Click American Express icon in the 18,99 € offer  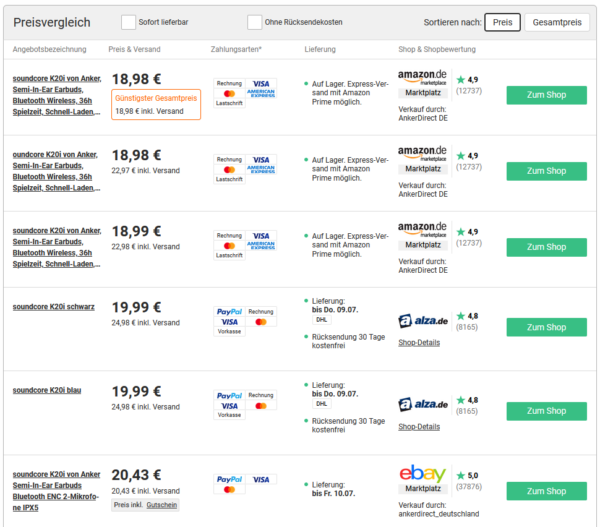pos(261,245)
